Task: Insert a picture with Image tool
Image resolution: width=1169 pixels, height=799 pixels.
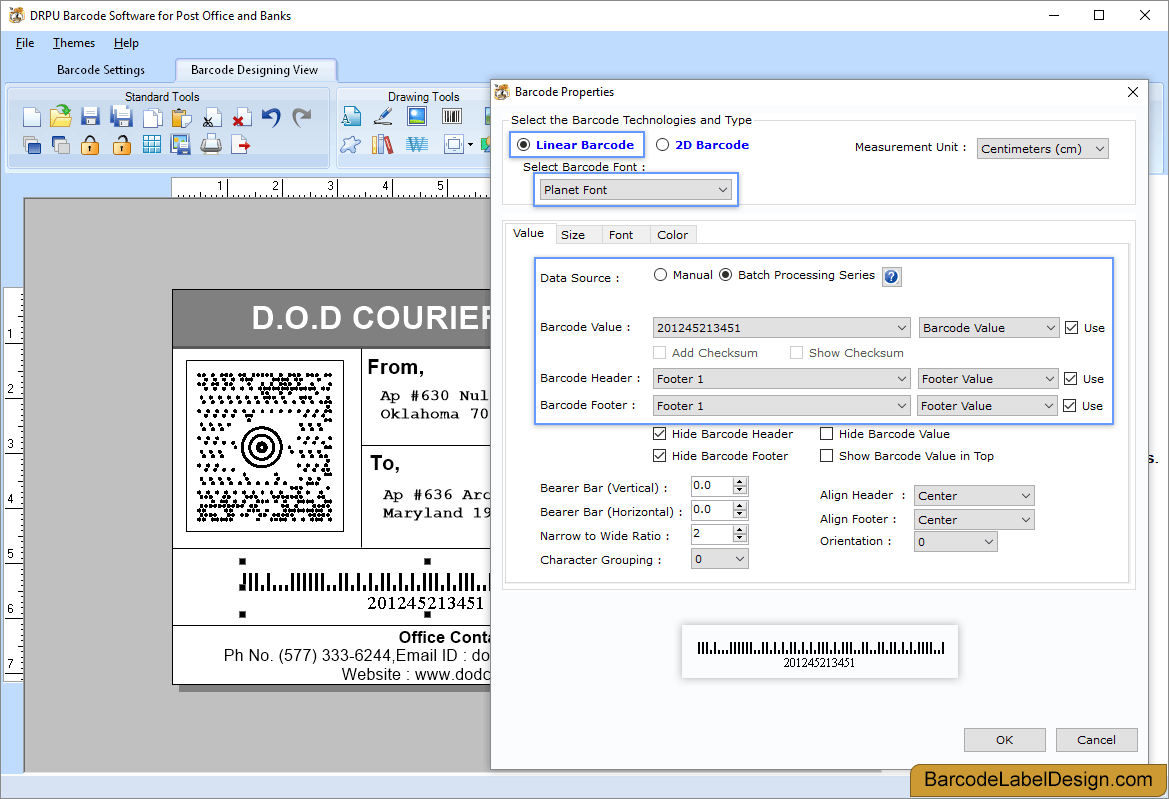Action: pyautogui.click(x=417, y=116)
